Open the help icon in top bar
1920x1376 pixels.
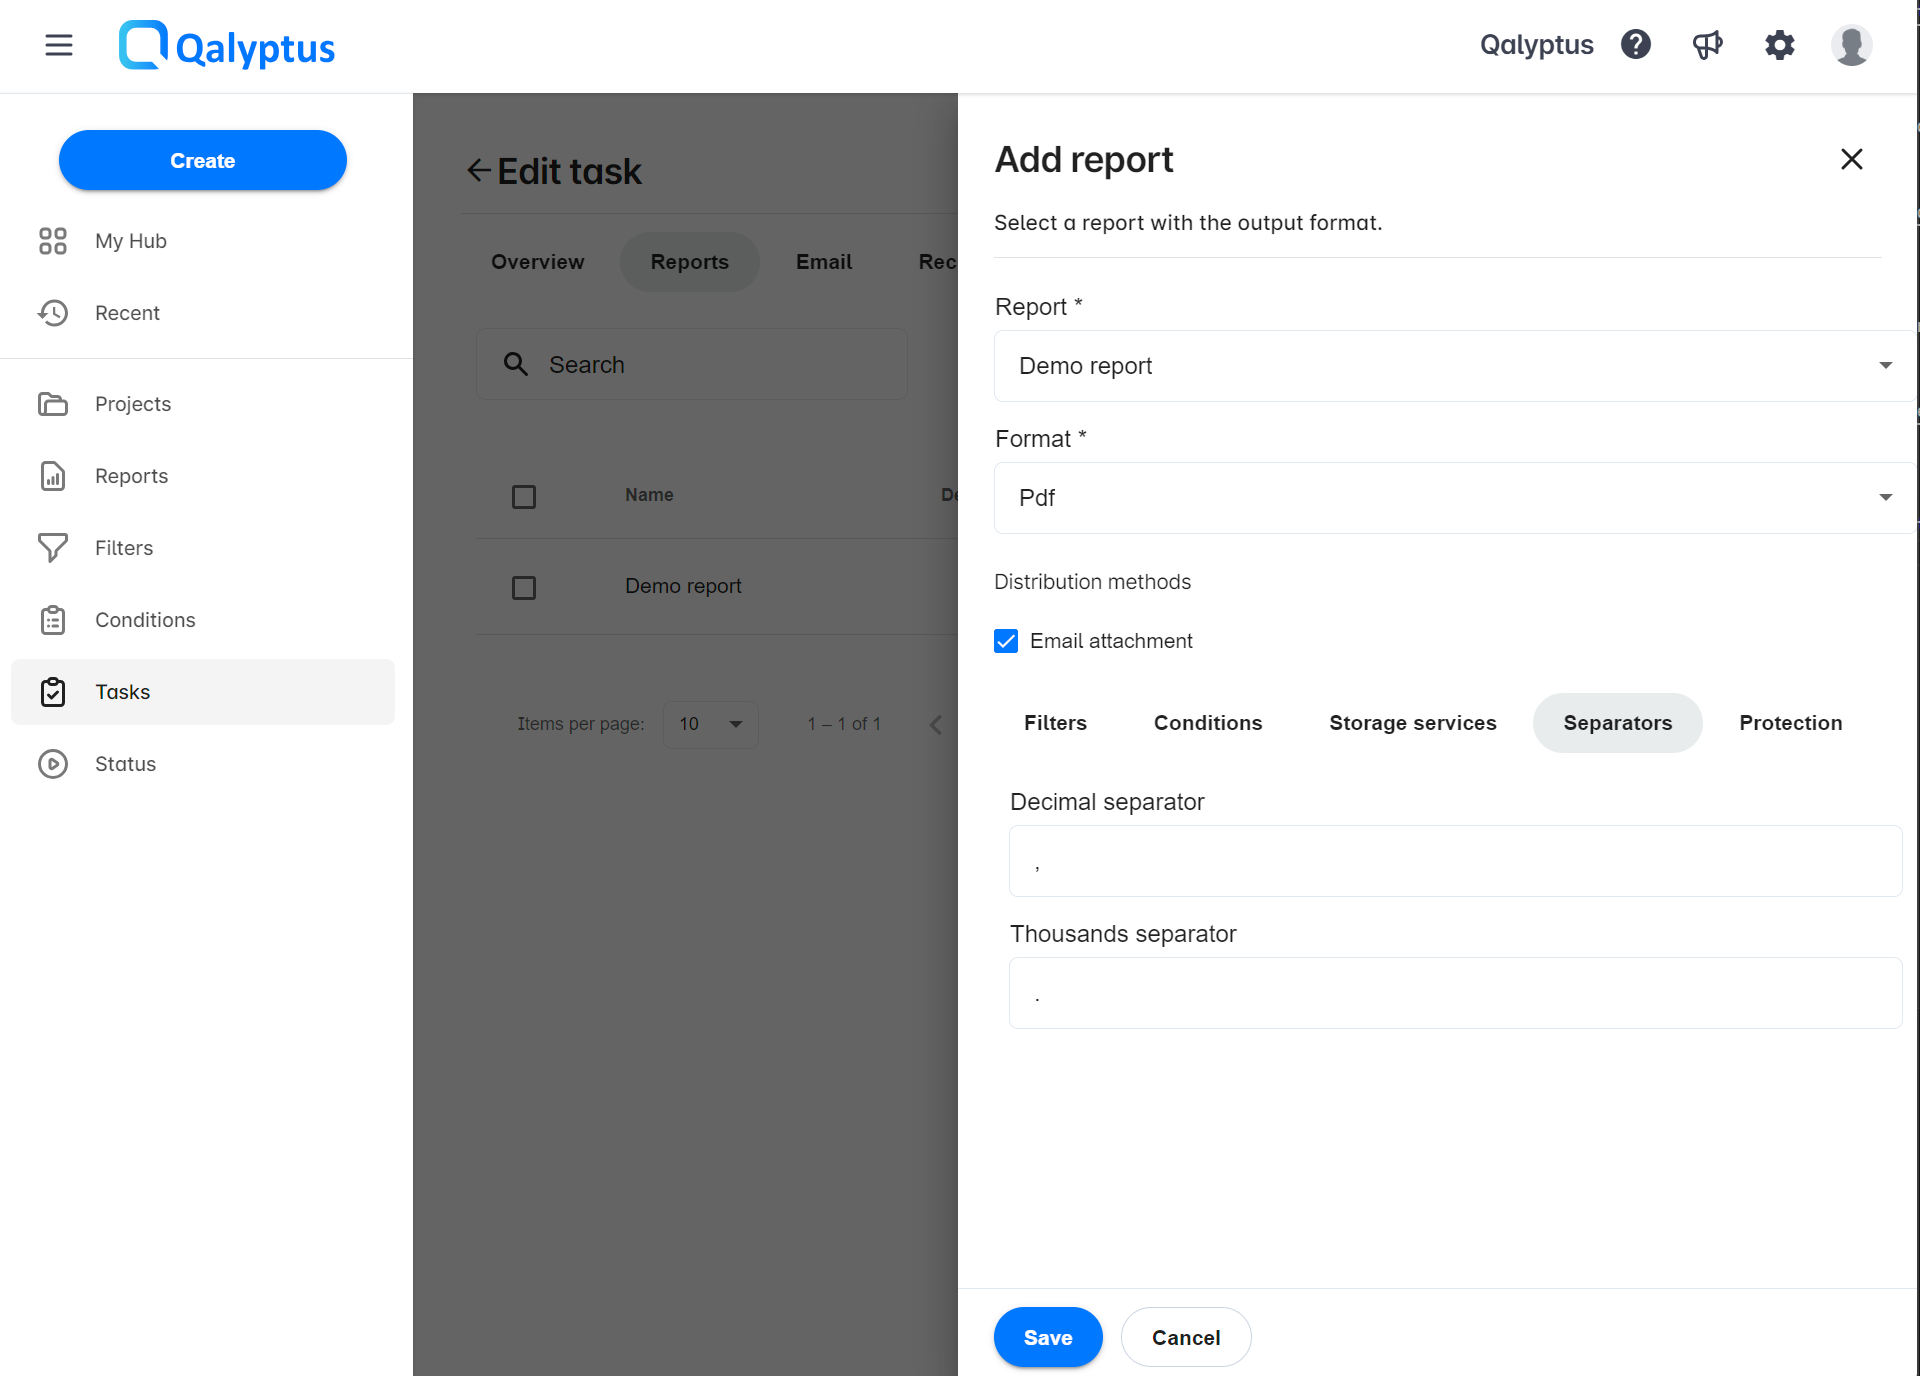pos(1636,45)
